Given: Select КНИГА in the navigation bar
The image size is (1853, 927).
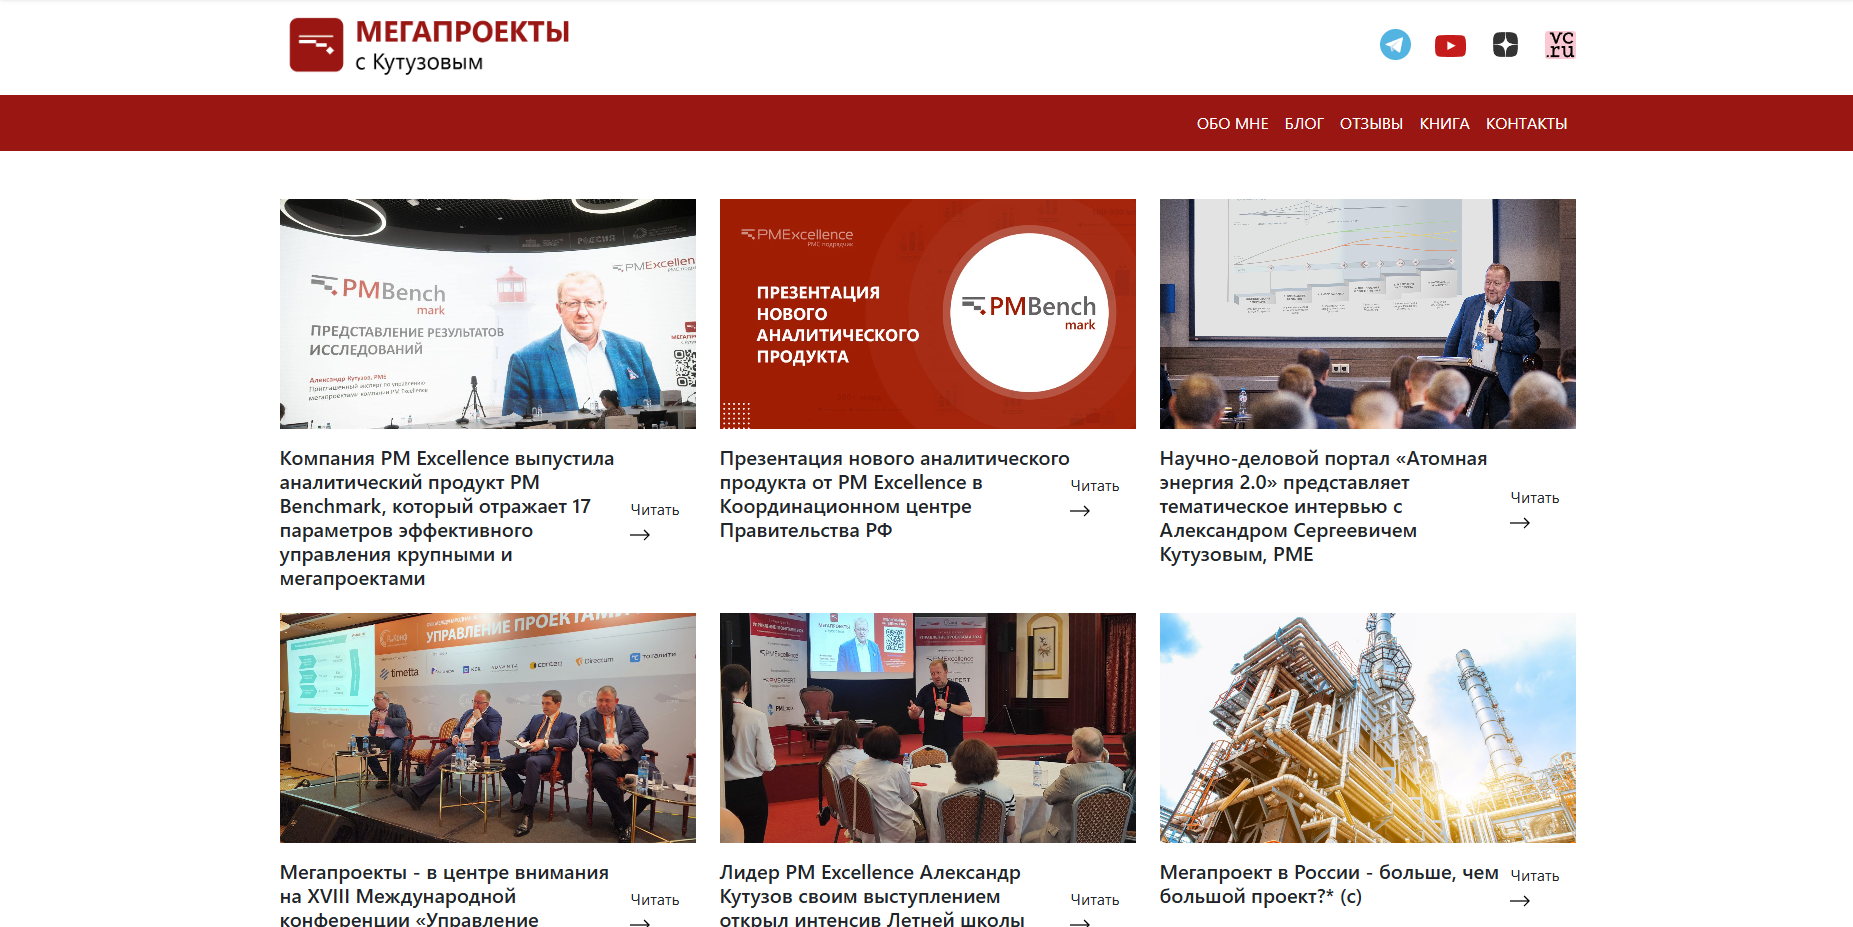Looking at the screenshot, I should click(x=1444, y=124).
